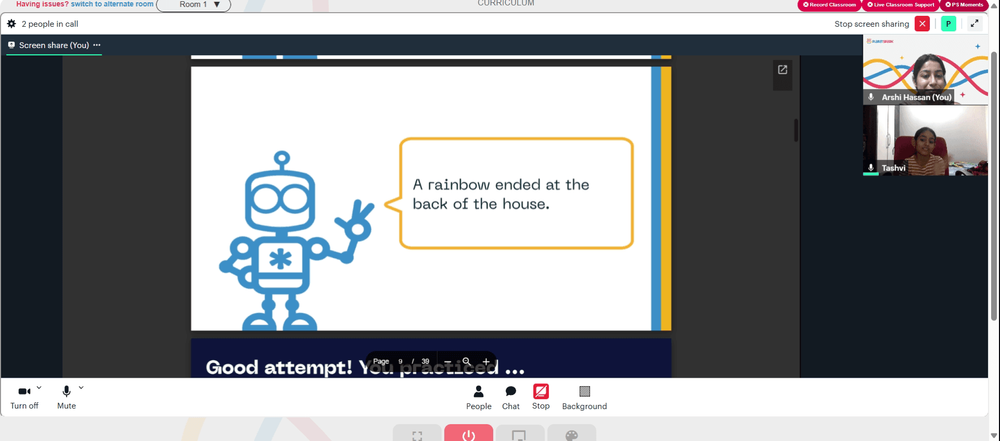
Task: Stop screen share from bottom toolbar
Action: [541, 398]
